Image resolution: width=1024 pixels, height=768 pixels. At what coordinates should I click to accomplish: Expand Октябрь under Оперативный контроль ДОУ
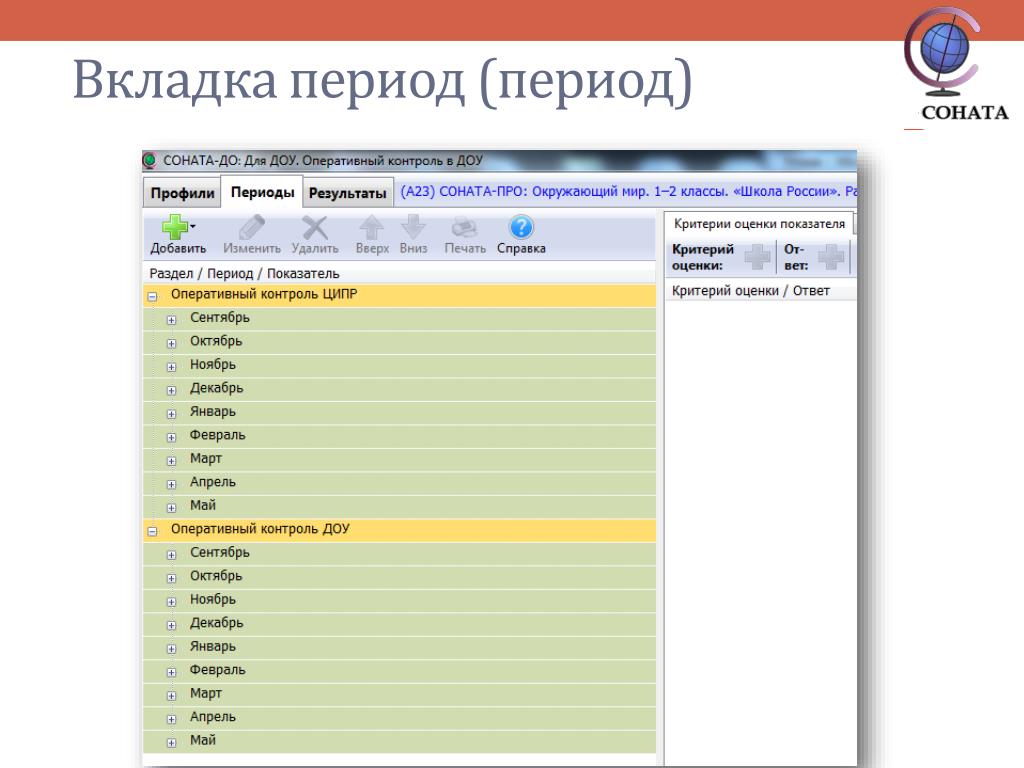(x=171, y=579)
